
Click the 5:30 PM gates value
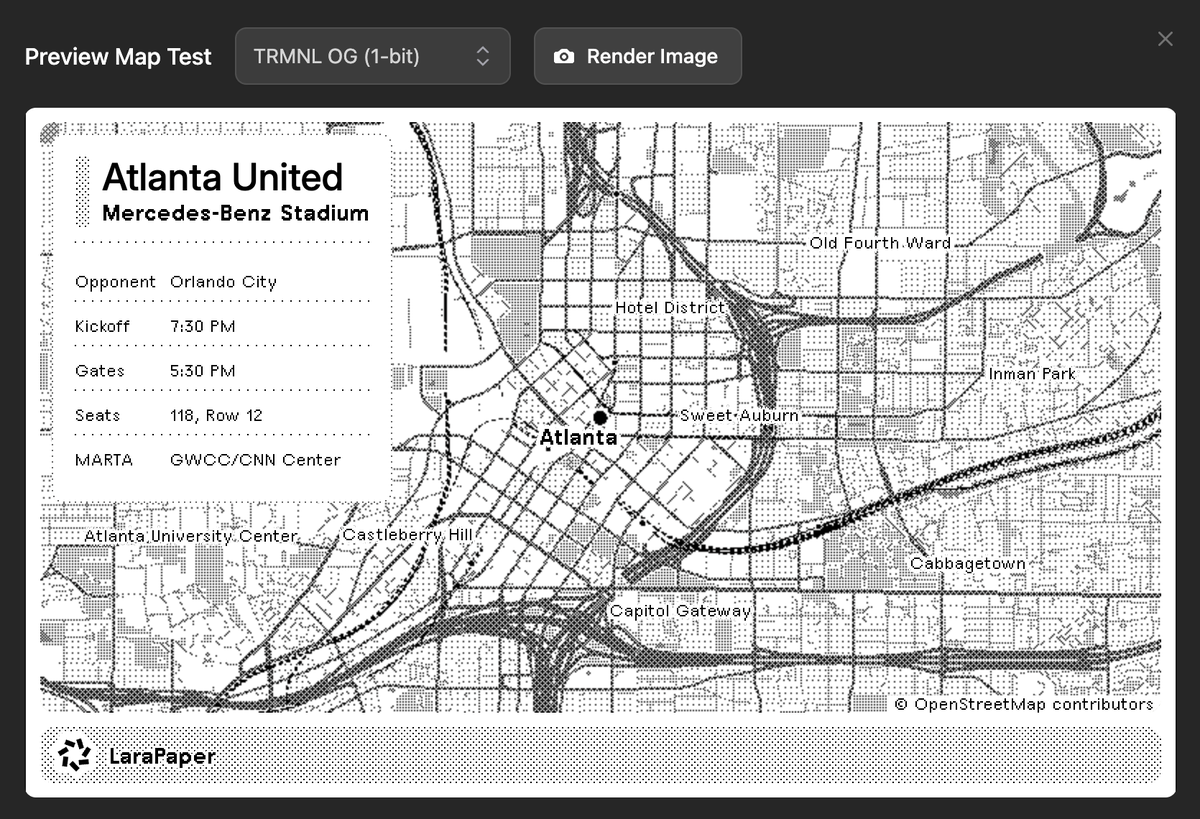pyautogui.click(x=203, y=371)
